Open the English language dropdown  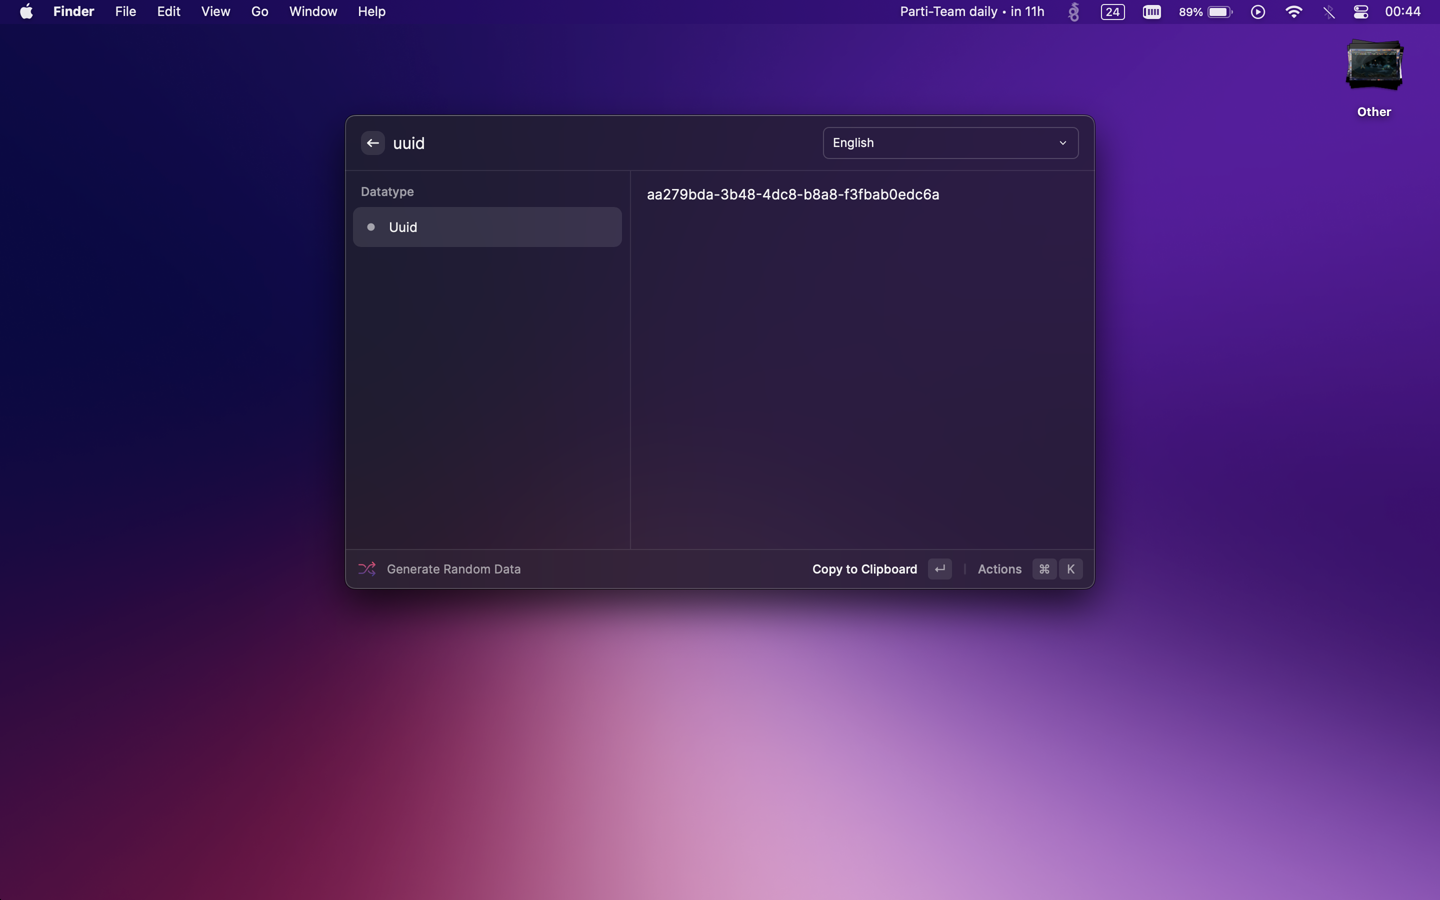(x=949, y=143)
